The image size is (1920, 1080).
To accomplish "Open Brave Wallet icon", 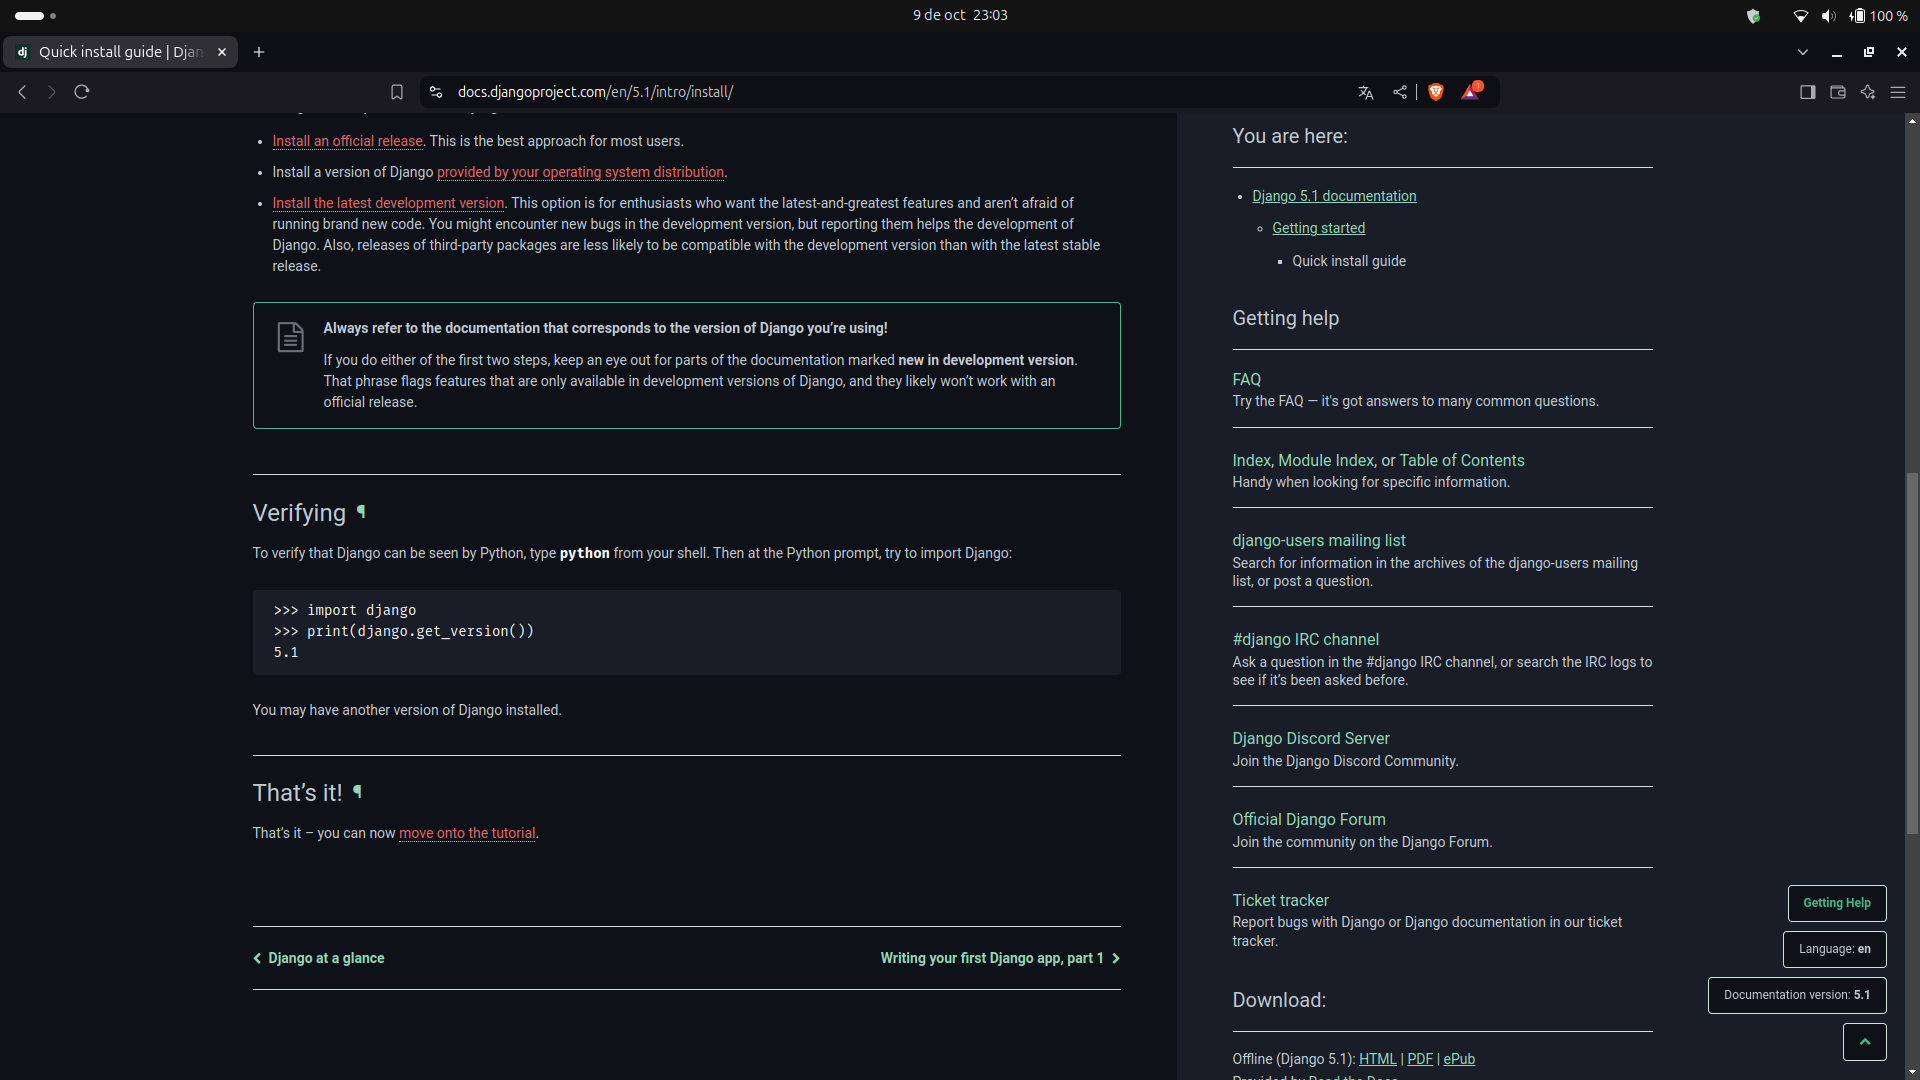I will (1838, 92).
